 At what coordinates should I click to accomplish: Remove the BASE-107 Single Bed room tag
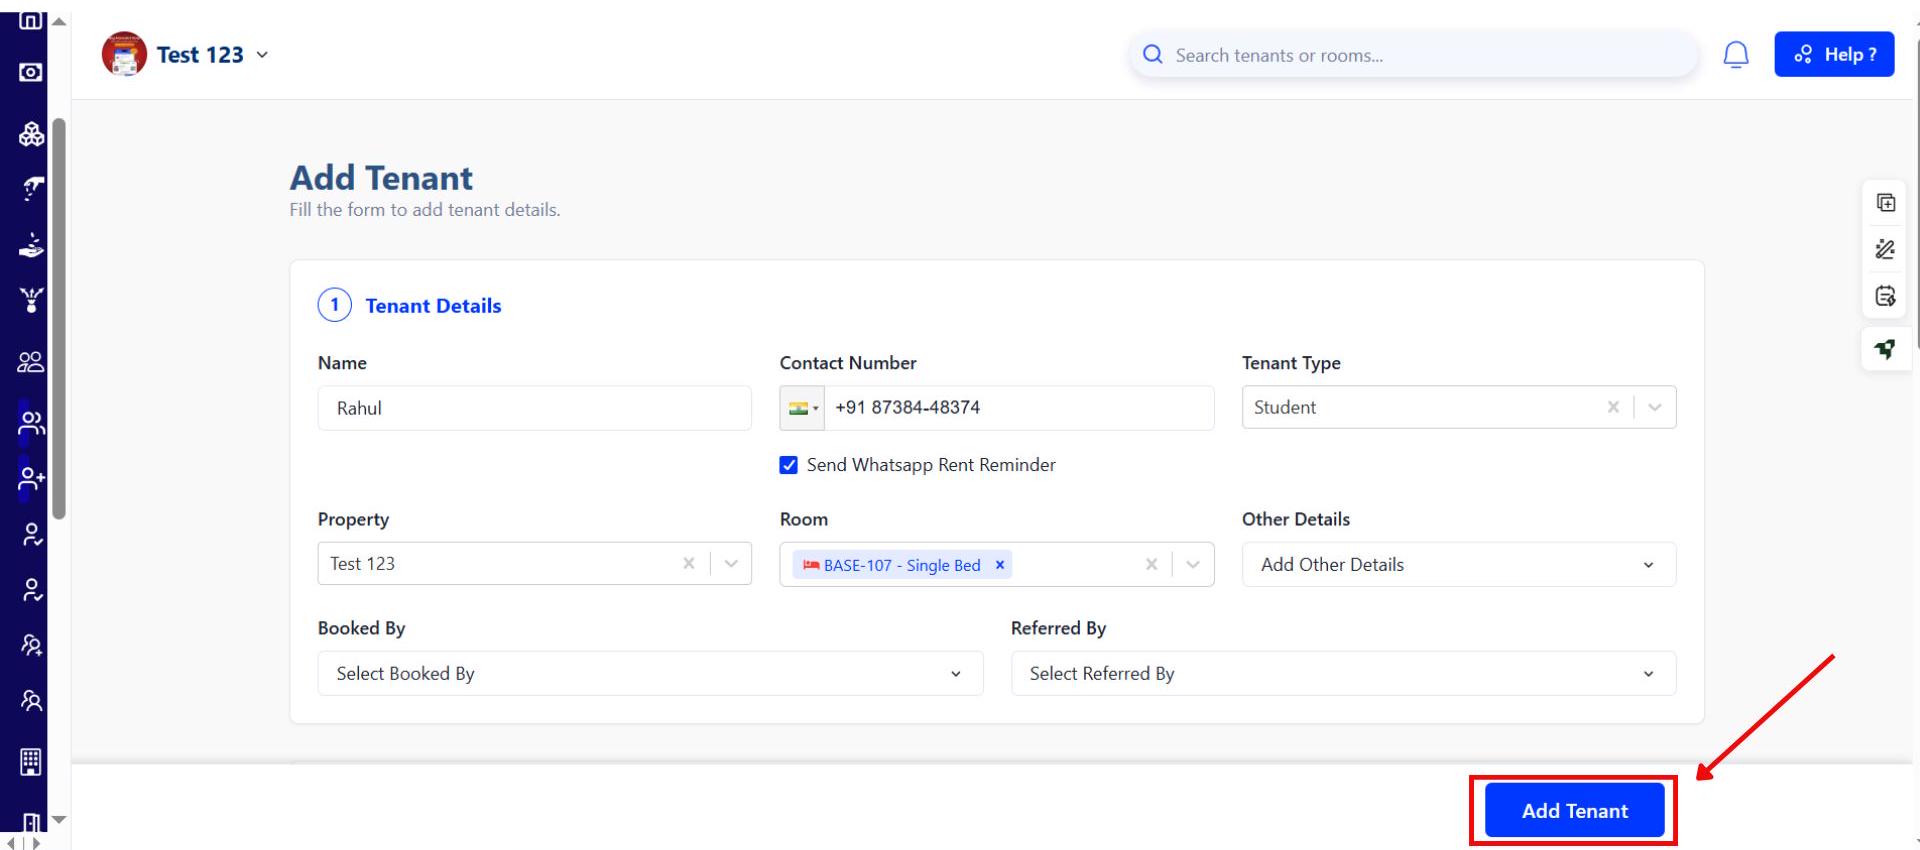tap(999, 565)
